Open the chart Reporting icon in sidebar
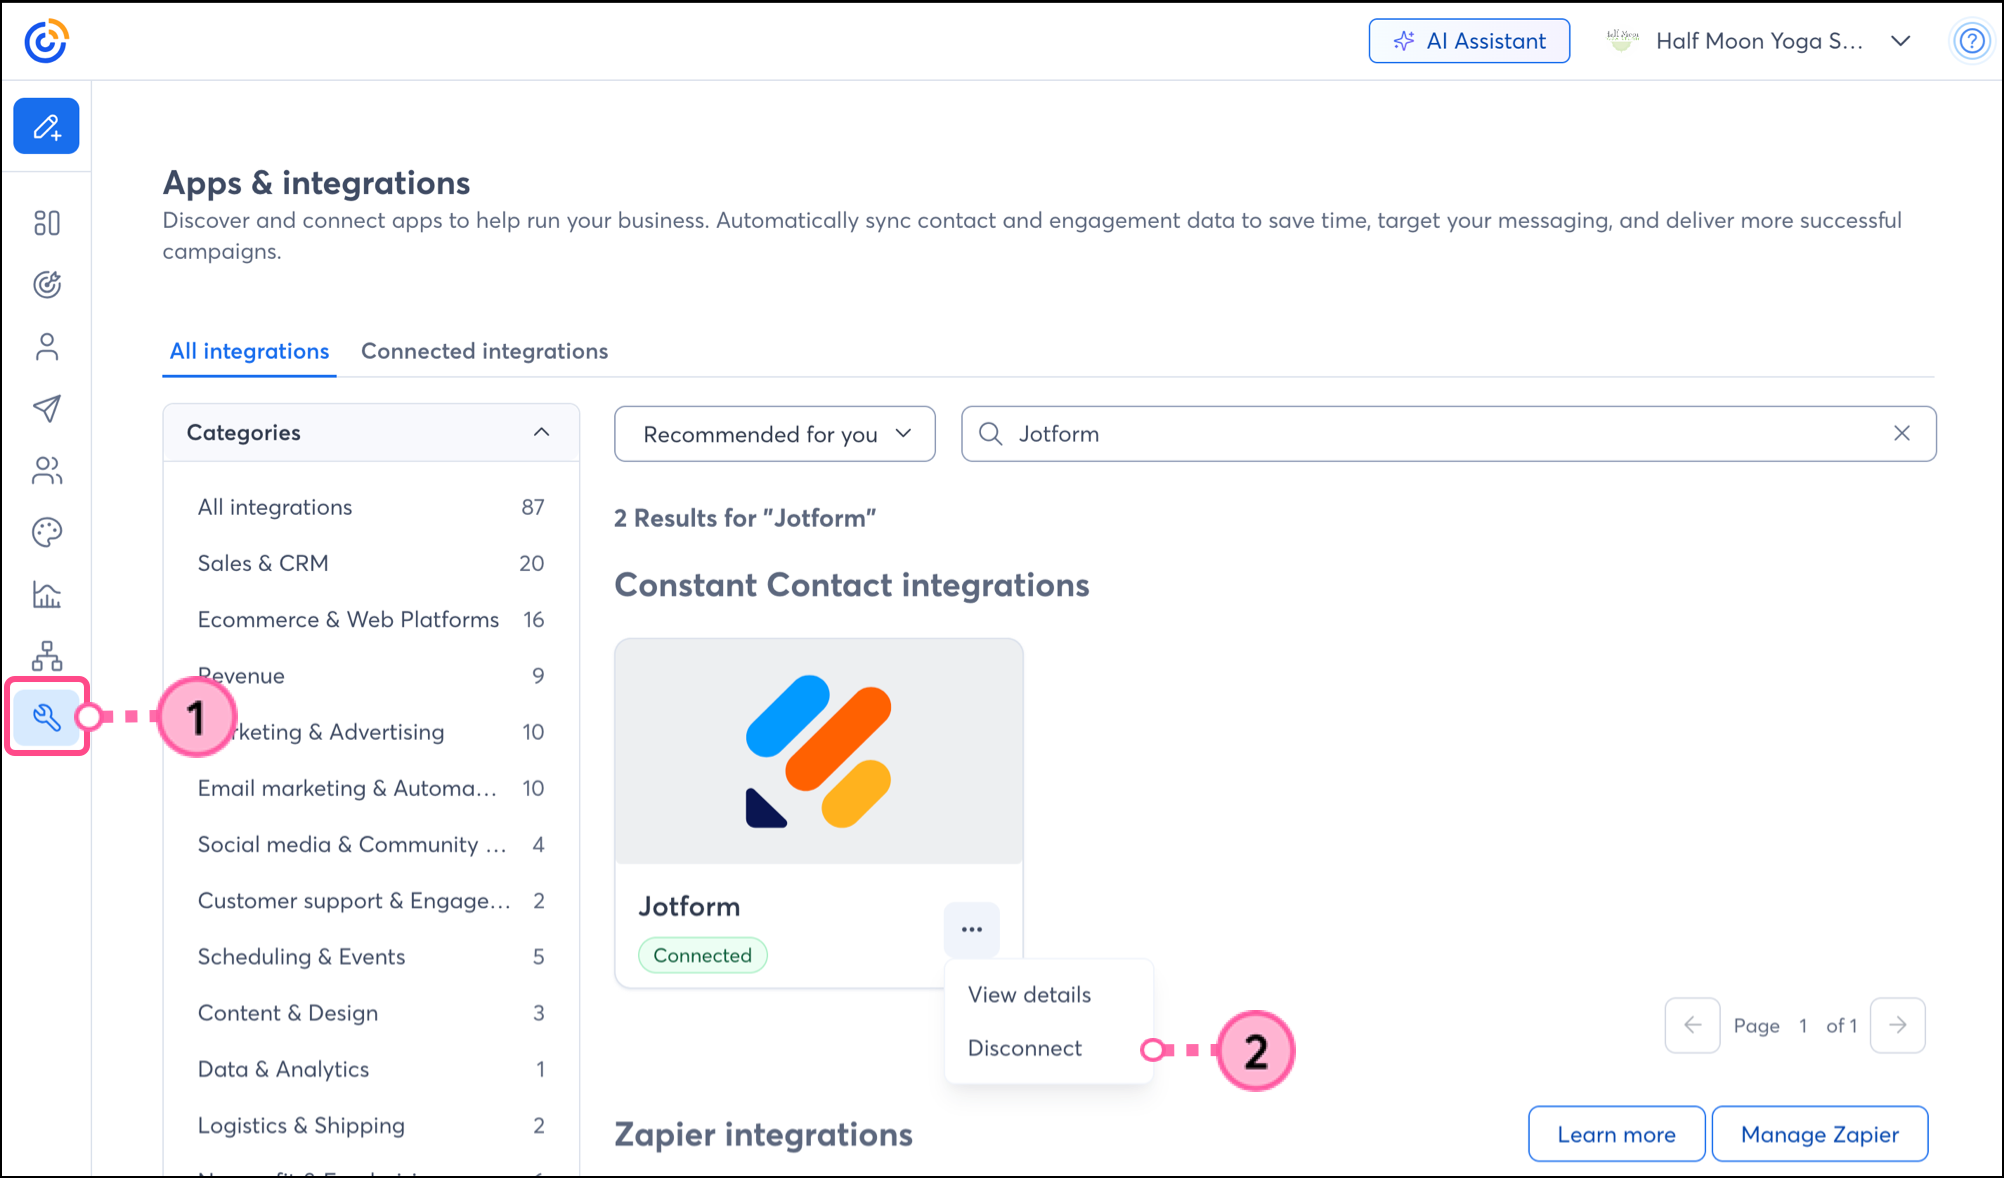 pyautogui.click(x=47, y=595)
